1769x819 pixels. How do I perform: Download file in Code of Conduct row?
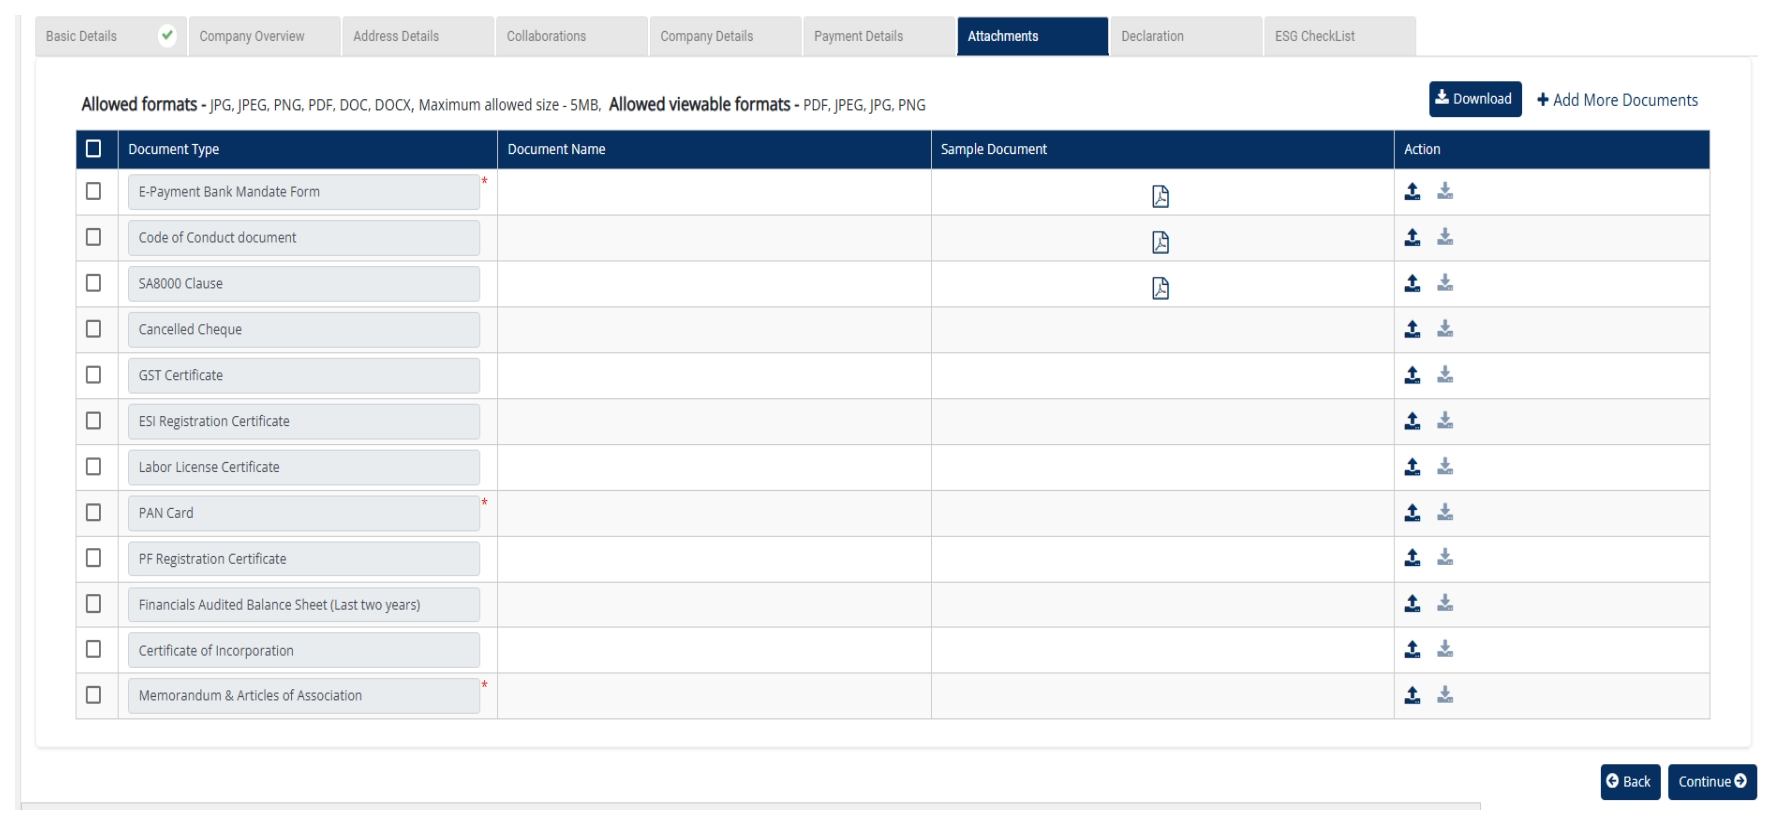tap(1445, 237)
